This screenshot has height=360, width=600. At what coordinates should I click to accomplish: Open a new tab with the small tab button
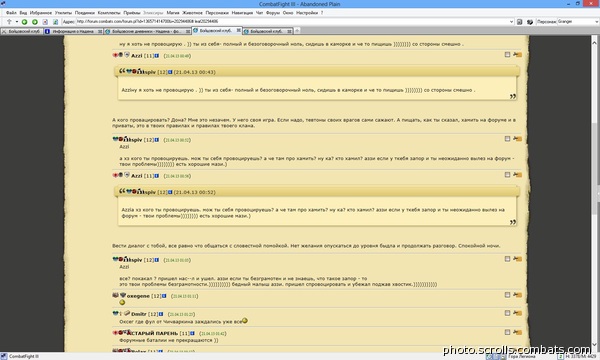tap(297, 31)
